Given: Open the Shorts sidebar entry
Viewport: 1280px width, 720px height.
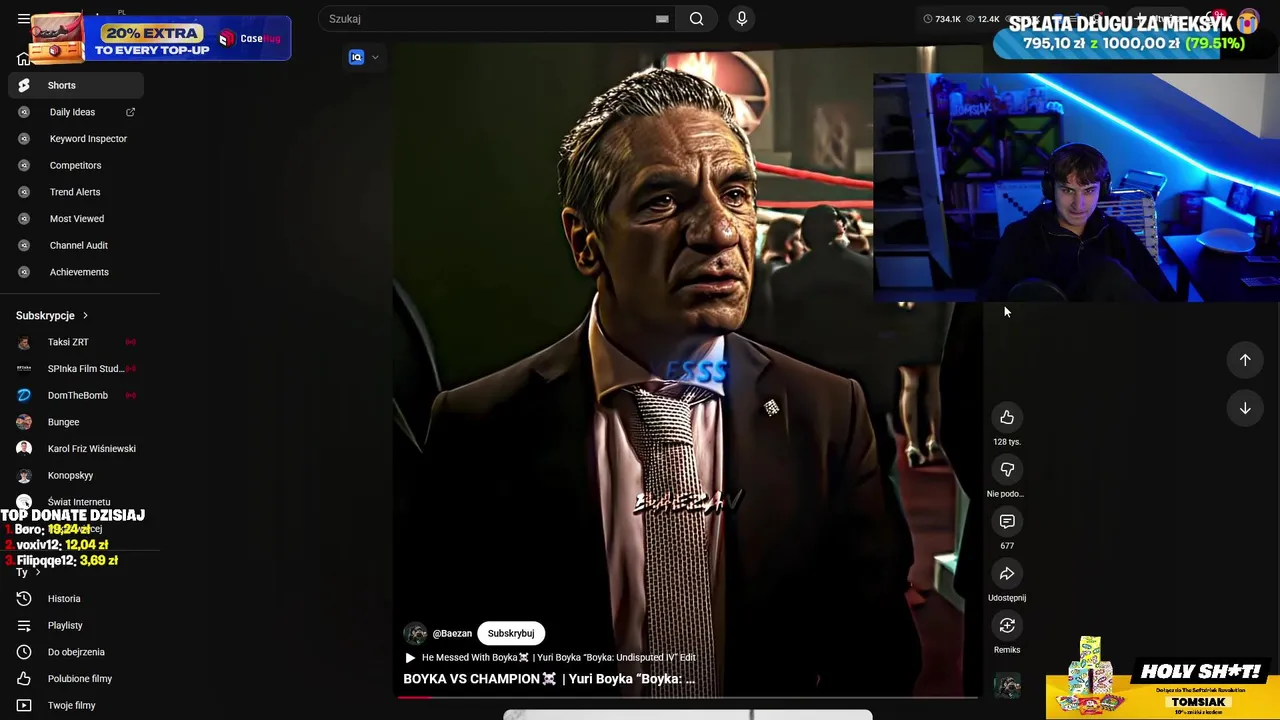Looking at the screenshot, I should tap(76, 85).
